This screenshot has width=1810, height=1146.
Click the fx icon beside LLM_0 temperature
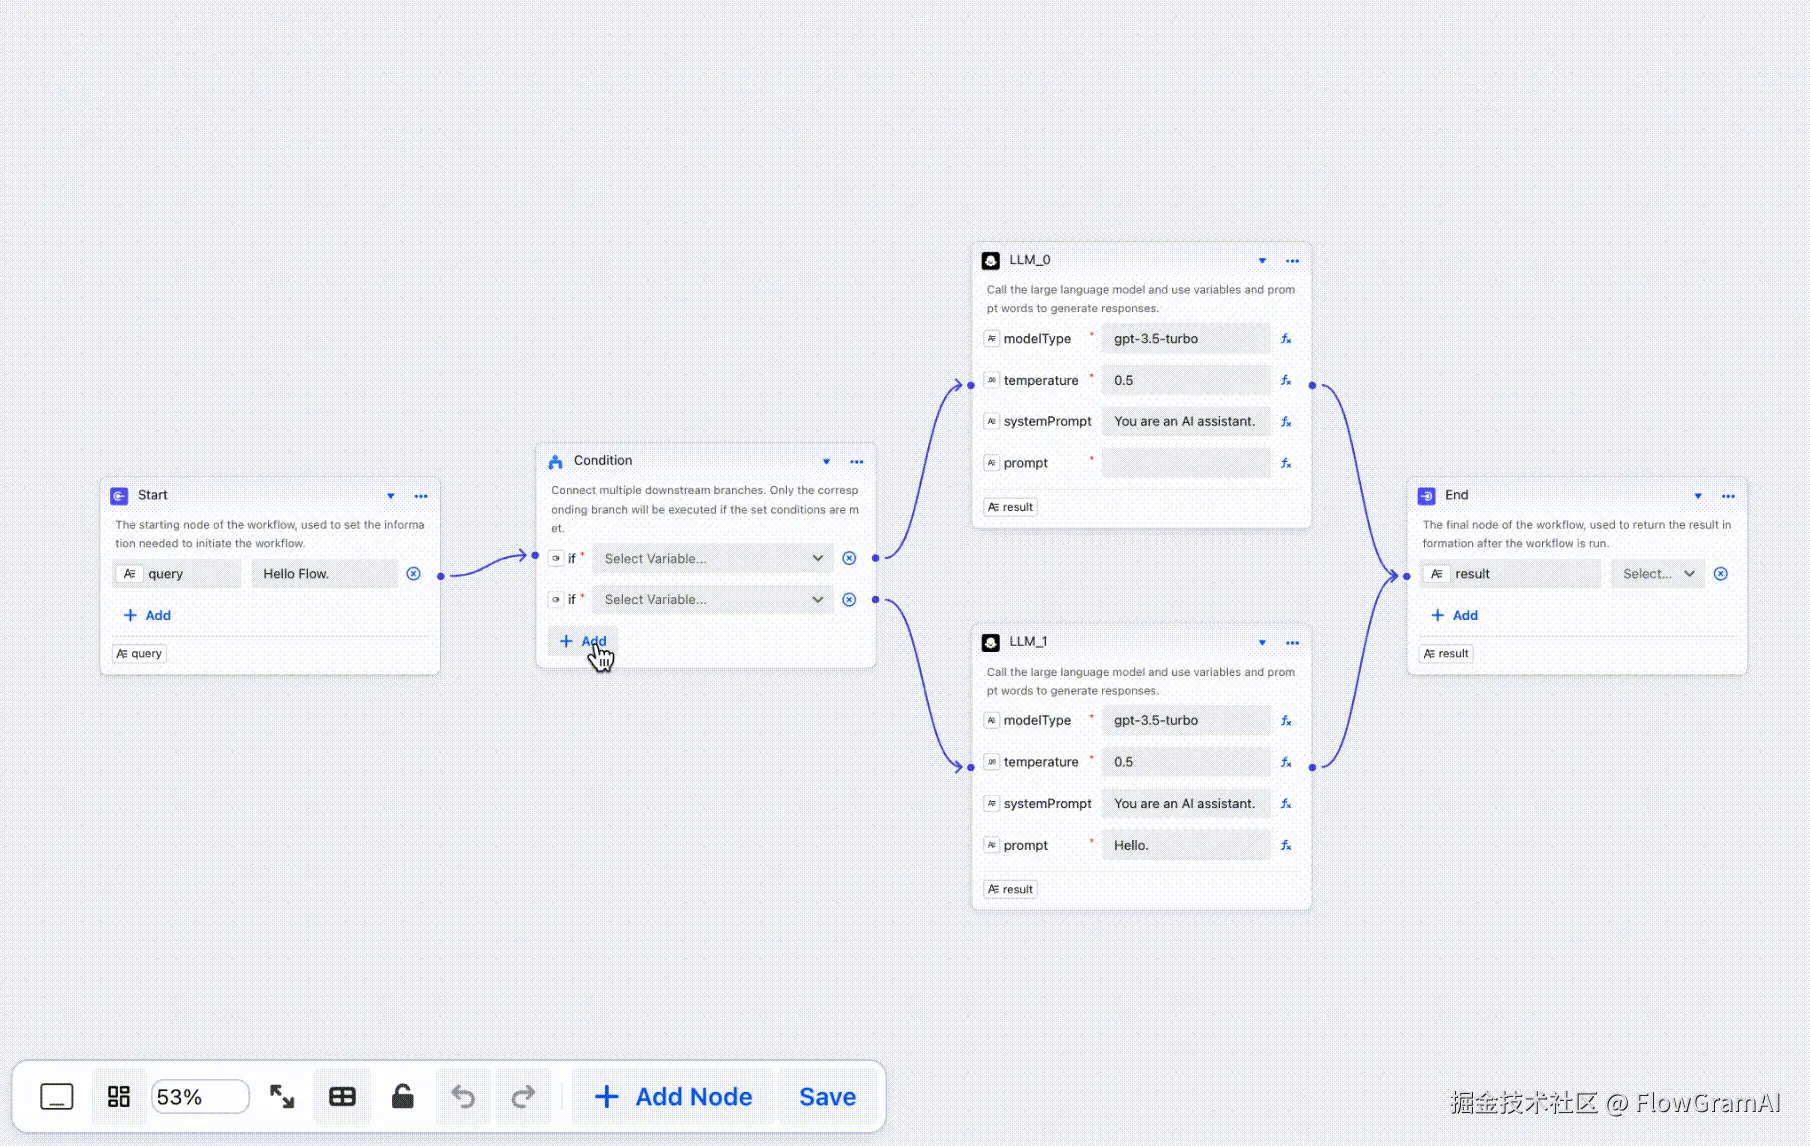pos(1286,380)
